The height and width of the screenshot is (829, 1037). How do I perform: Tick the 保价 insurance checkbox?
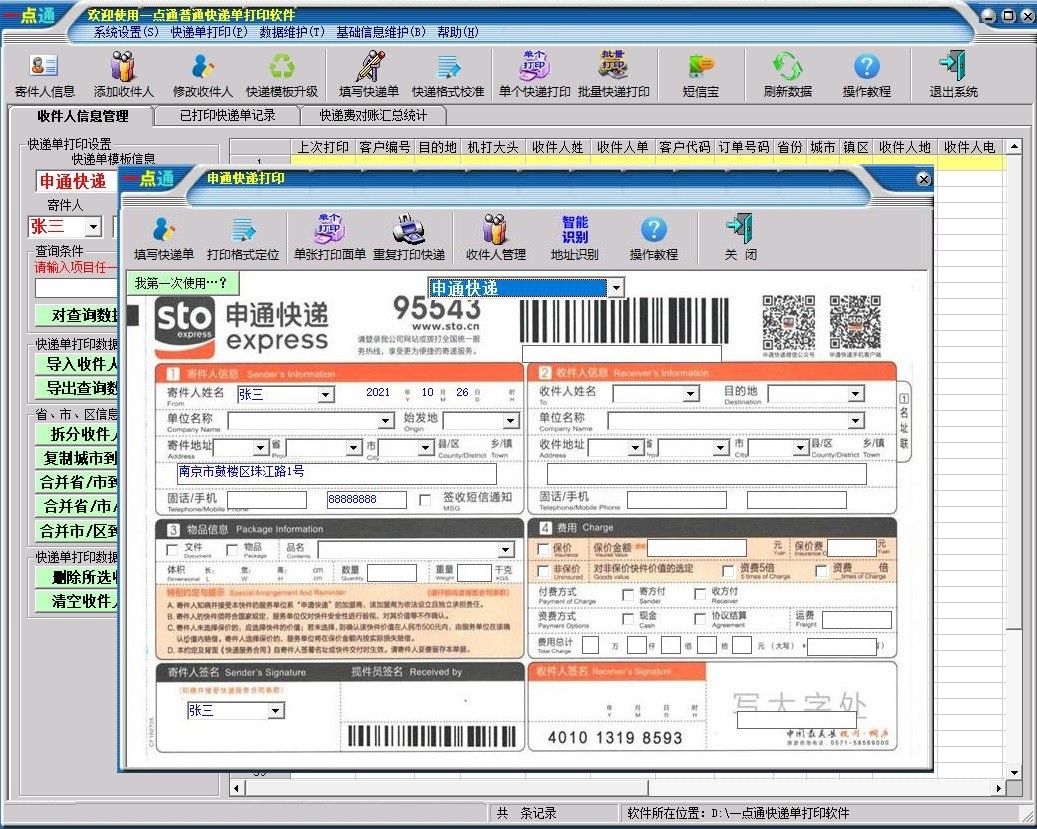pos(543,549)
